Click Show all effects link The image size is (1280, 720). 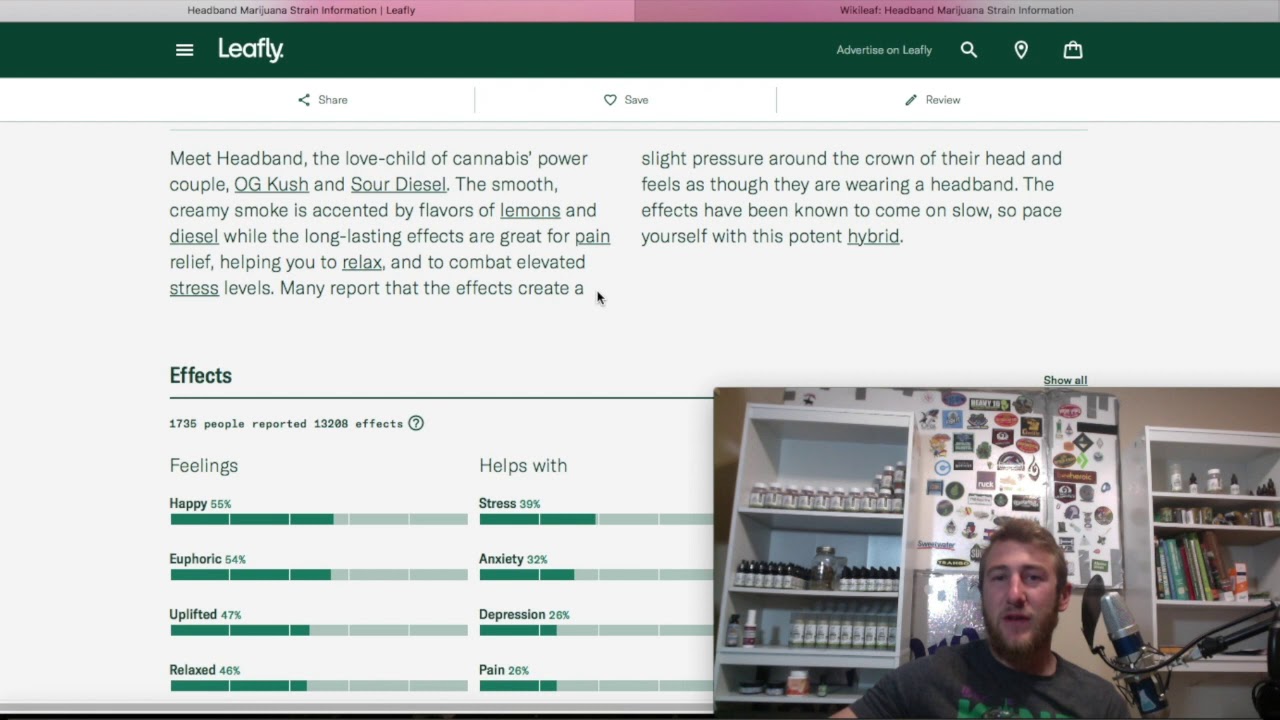tap(1065, 380)
